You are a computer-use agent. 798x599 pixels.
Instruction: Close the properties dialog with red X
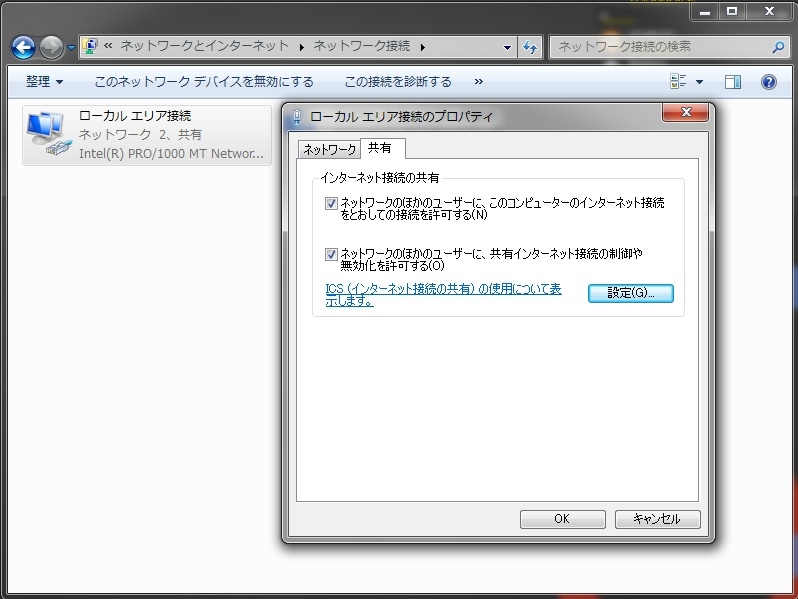pyautogui.click(x=685, y=112)
